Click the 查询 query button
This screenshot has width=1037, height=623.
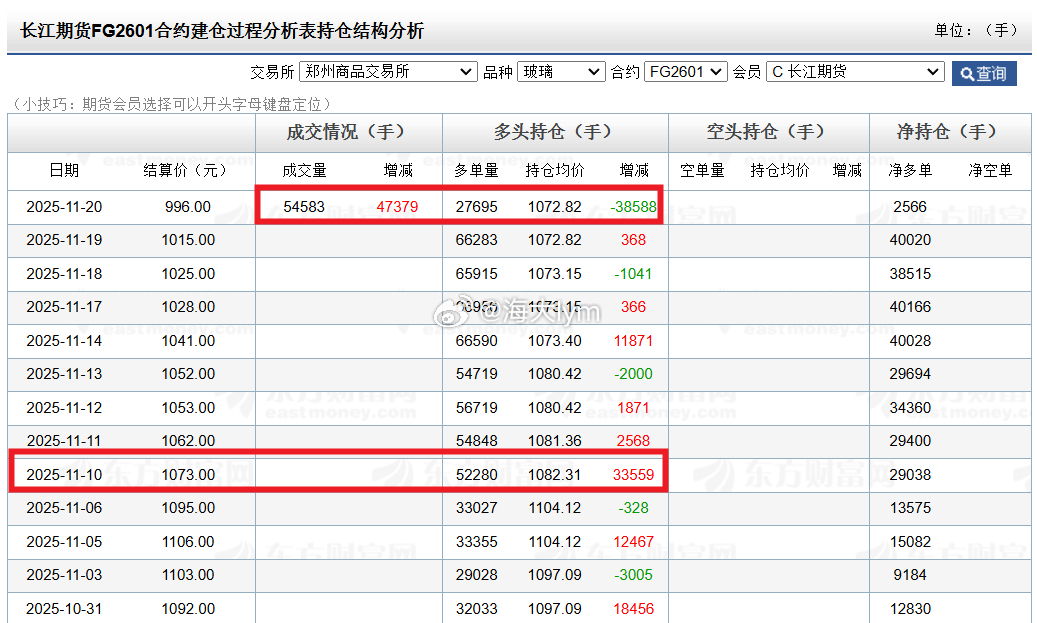click(984, 72)
